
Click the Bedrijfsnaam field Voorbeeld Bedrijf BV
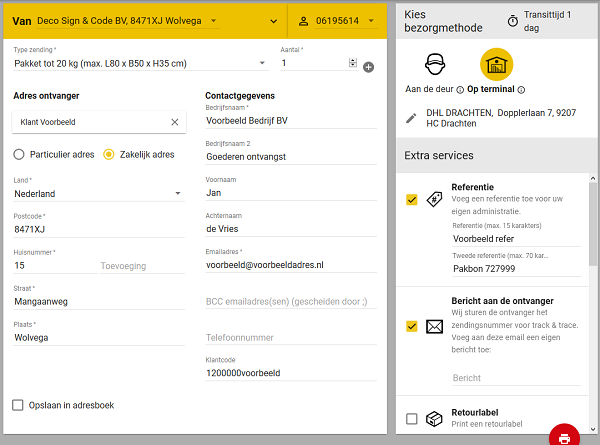pos(291,121)
